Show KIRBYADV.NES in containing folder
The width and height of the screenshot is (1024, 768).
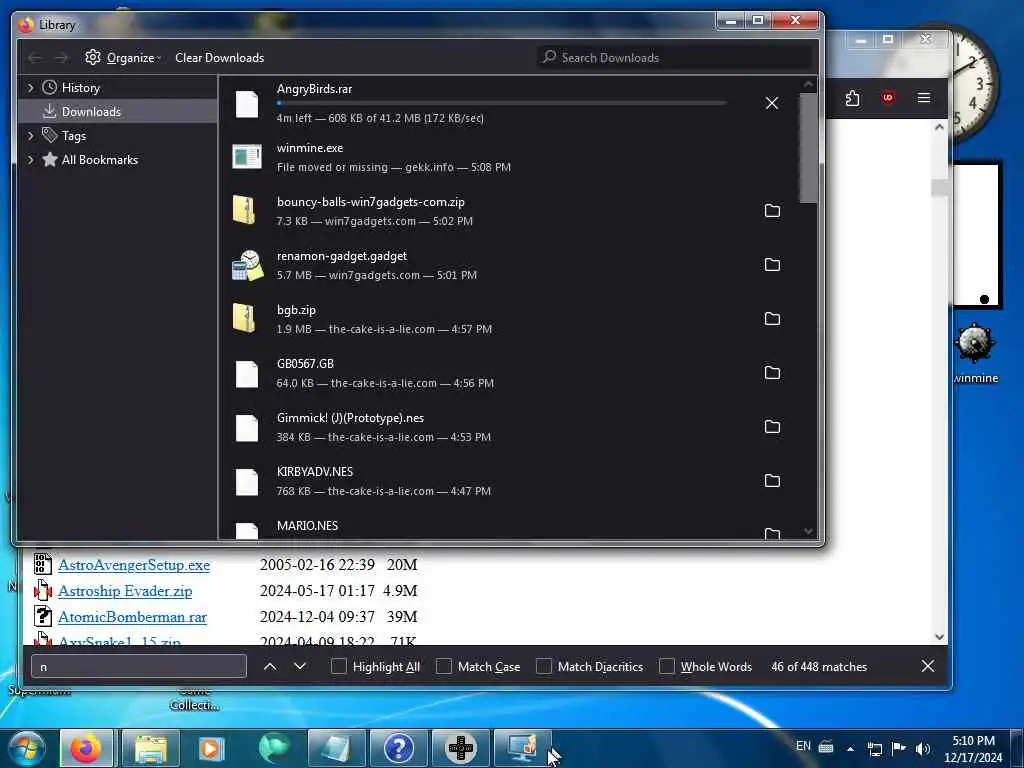(772, 481)
